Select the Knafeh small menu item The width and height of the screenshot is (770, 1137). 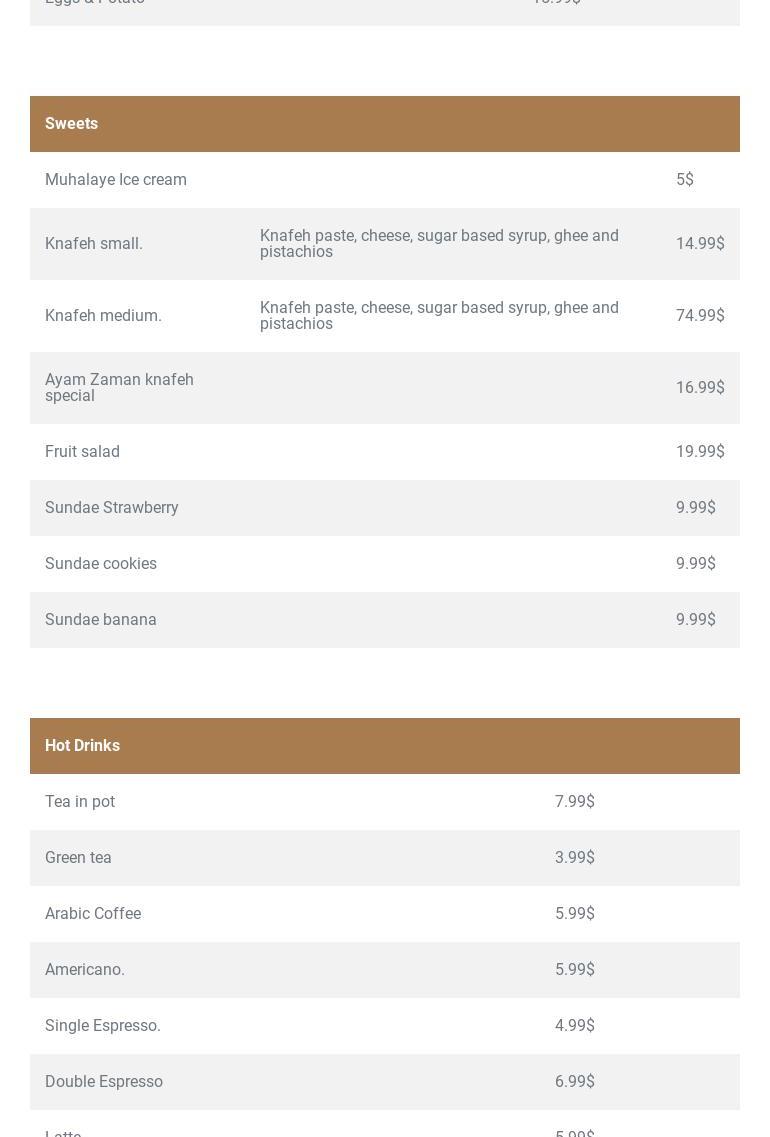coord(94,244)
